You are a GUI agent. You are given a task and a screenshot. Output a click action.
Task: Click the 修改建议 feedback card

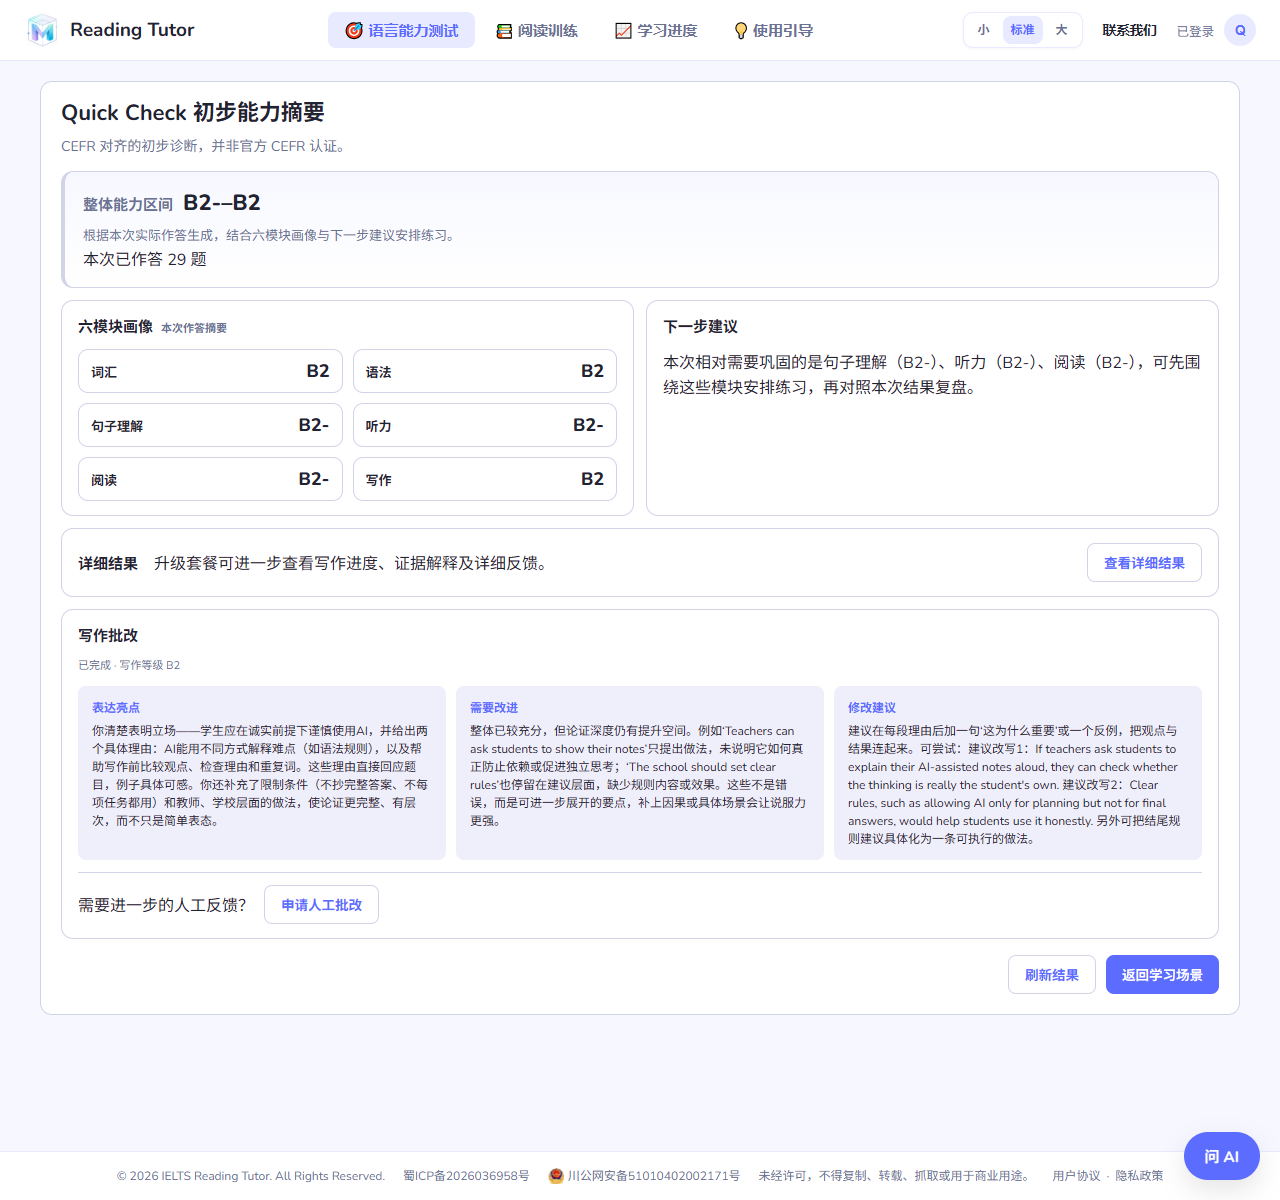[1018, 773]
